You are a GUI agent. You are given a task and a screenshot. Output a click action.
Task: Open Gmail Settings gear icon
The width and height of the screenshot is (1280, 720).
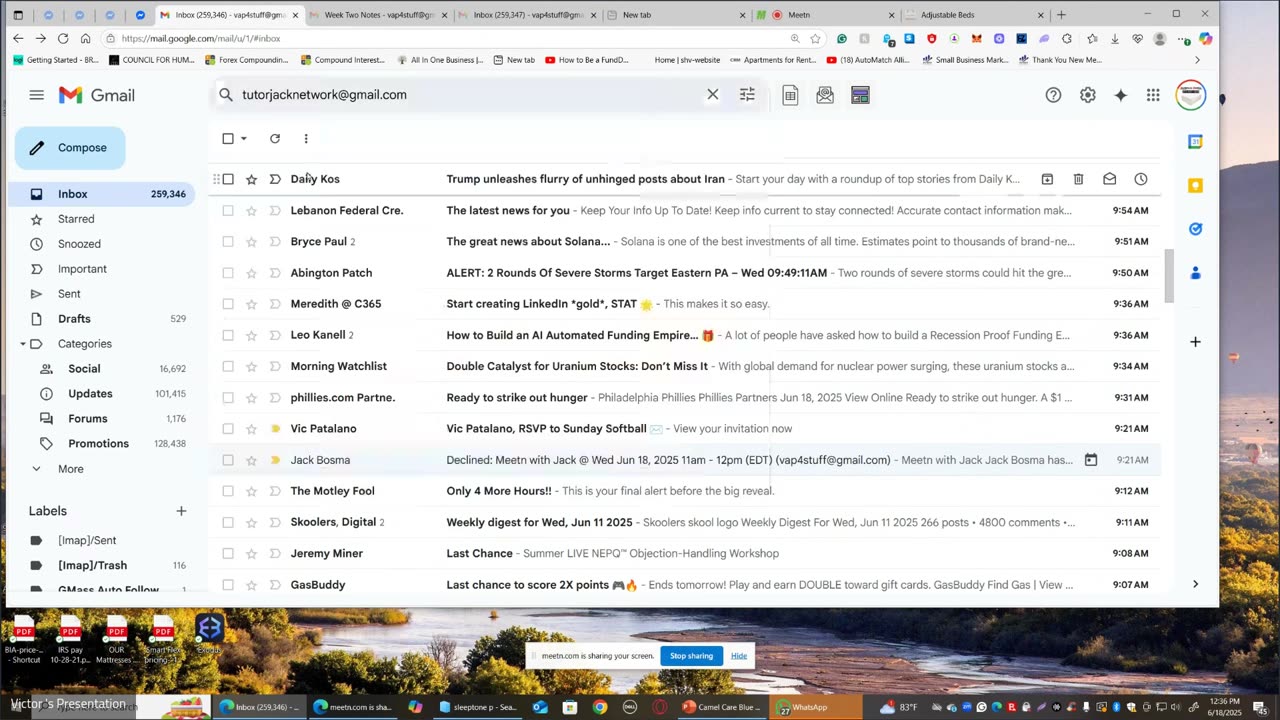tap(1087, 95)
